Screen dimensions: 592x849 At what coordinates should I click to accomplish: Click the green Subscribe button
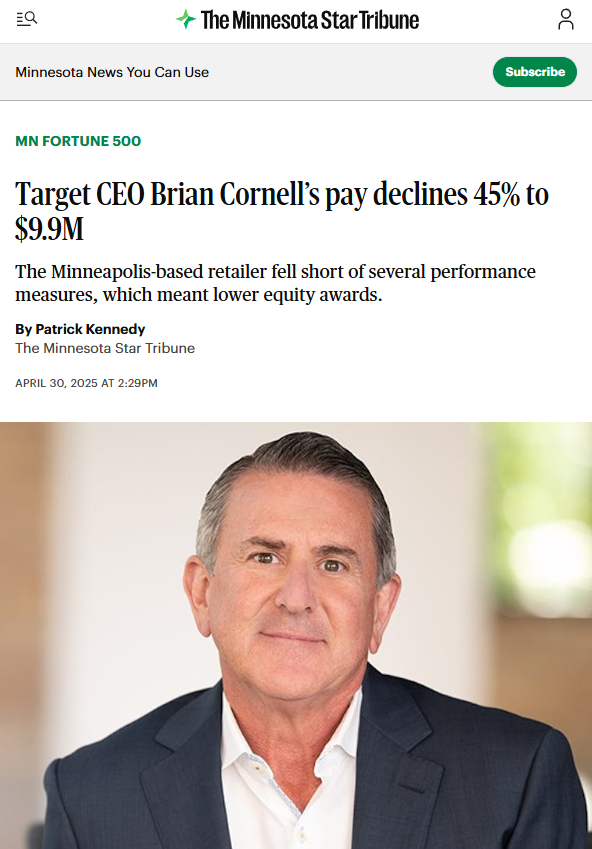click(x=535, y=71)
